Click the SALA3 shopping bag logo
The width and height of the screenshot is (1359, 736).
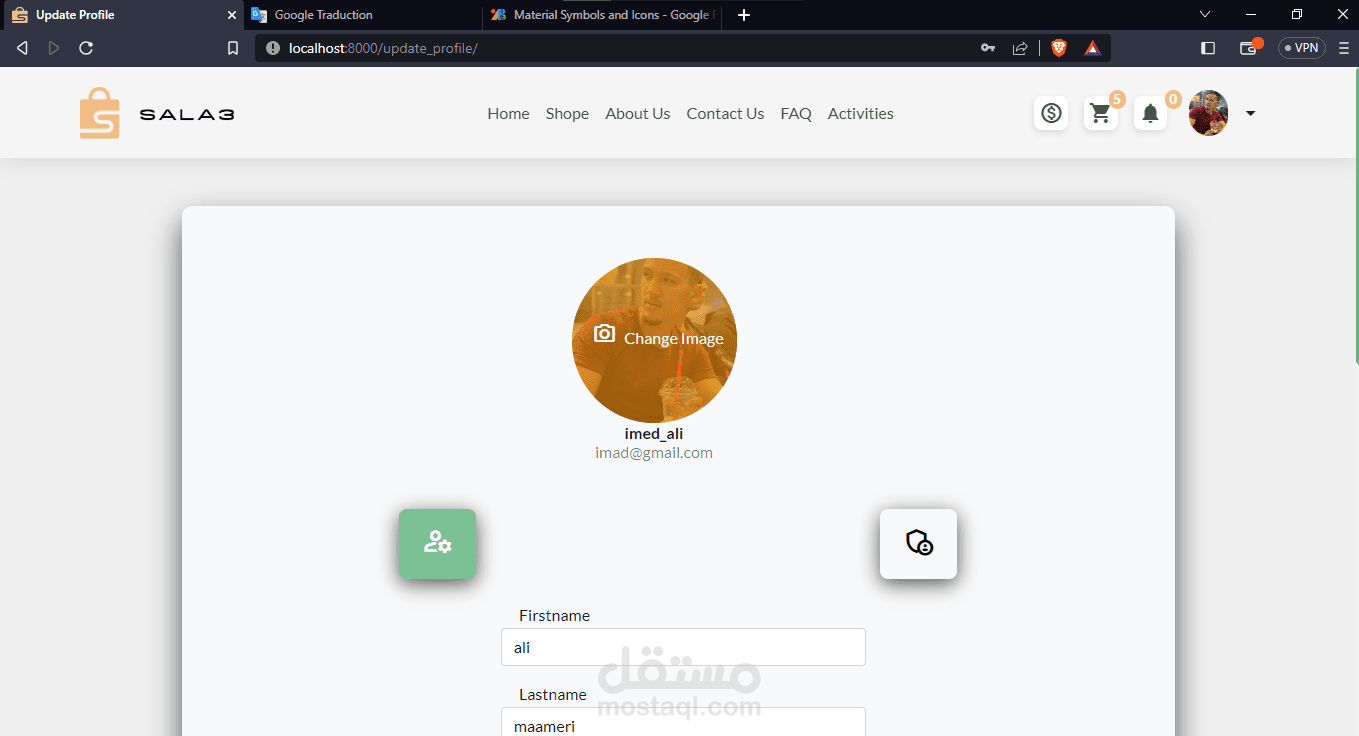tap(100, 113)
